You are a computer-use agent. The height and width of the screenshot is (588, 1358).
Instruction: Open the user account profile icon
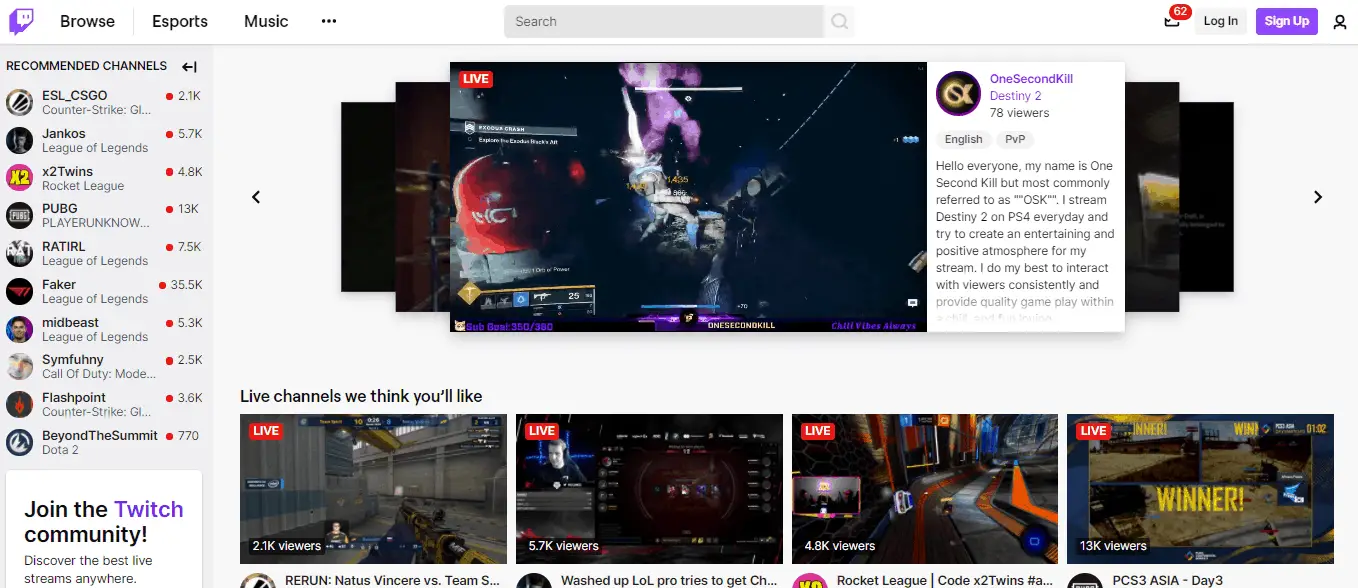(1340, 21)
